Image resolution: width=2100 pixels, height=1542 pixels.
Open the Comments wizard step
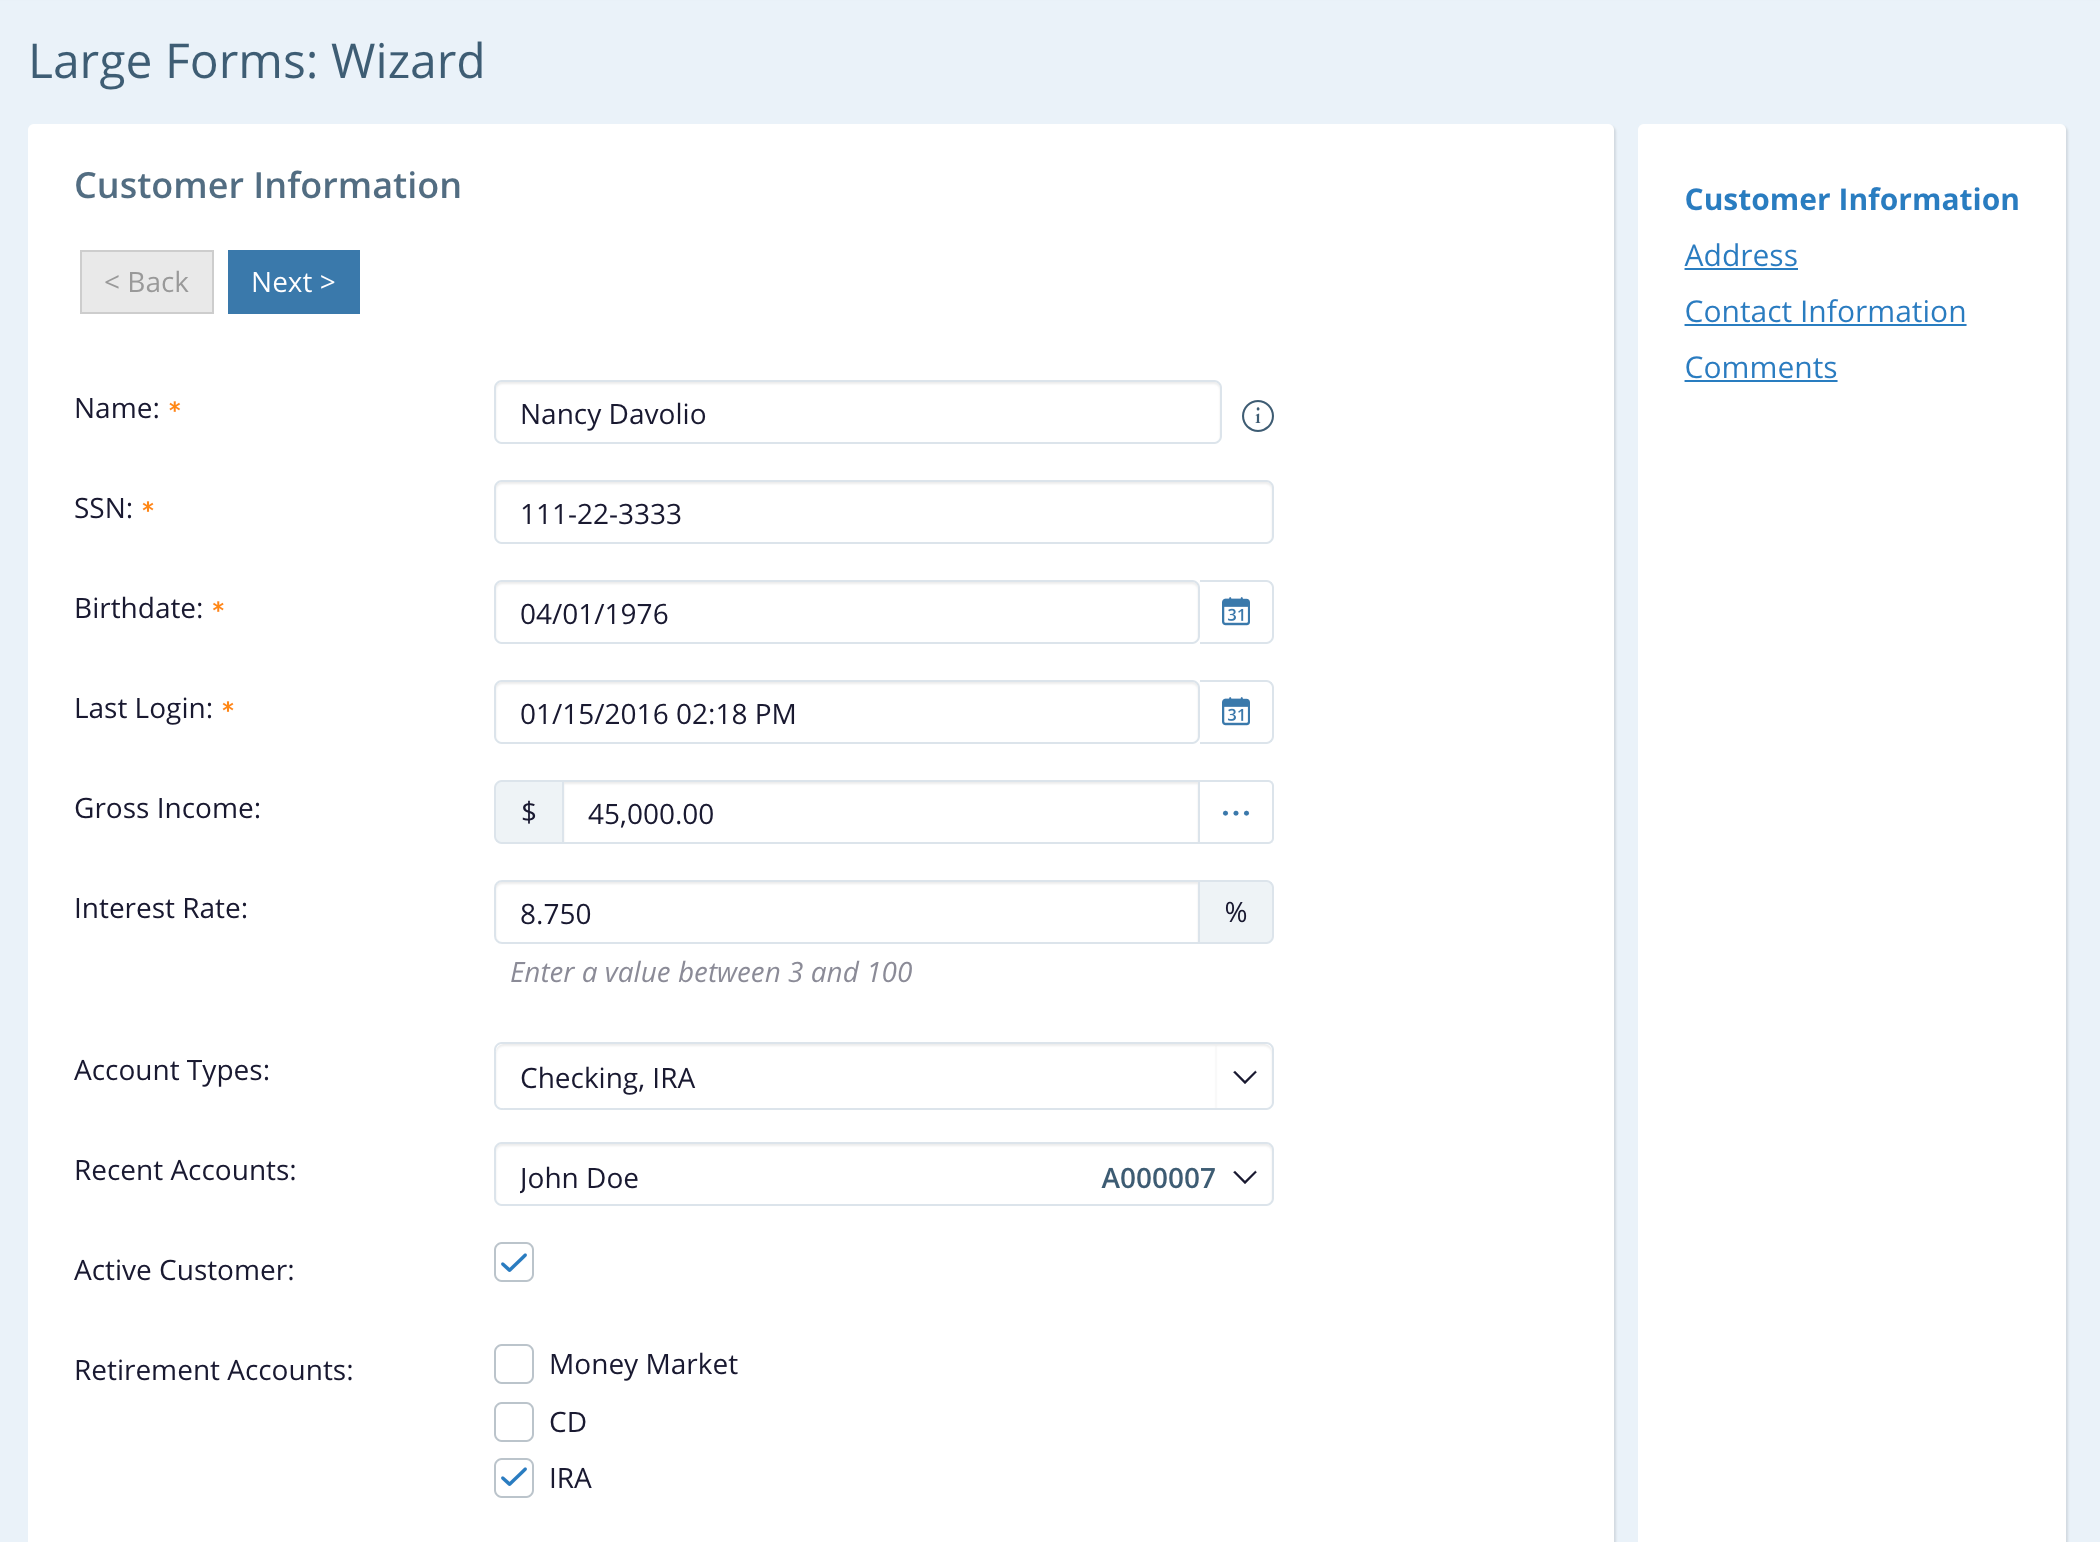click(1760, 367)
